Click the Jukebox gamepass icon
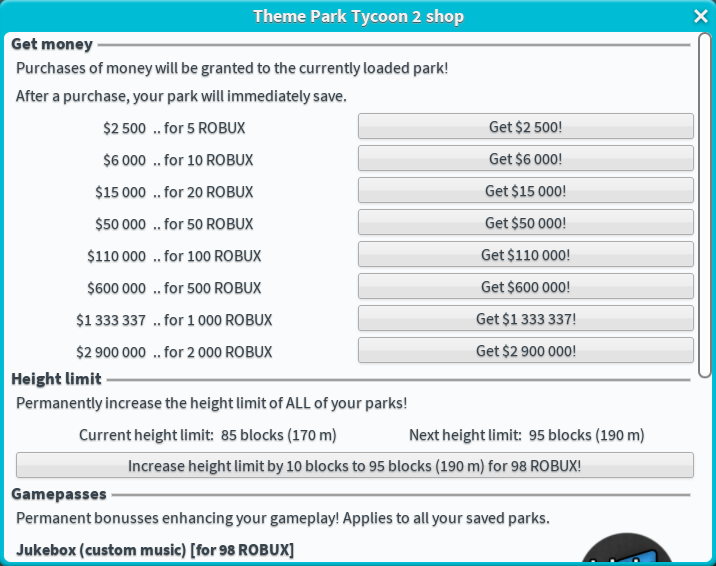This screenshot has width=716, height=566. (x=626, y=548)
